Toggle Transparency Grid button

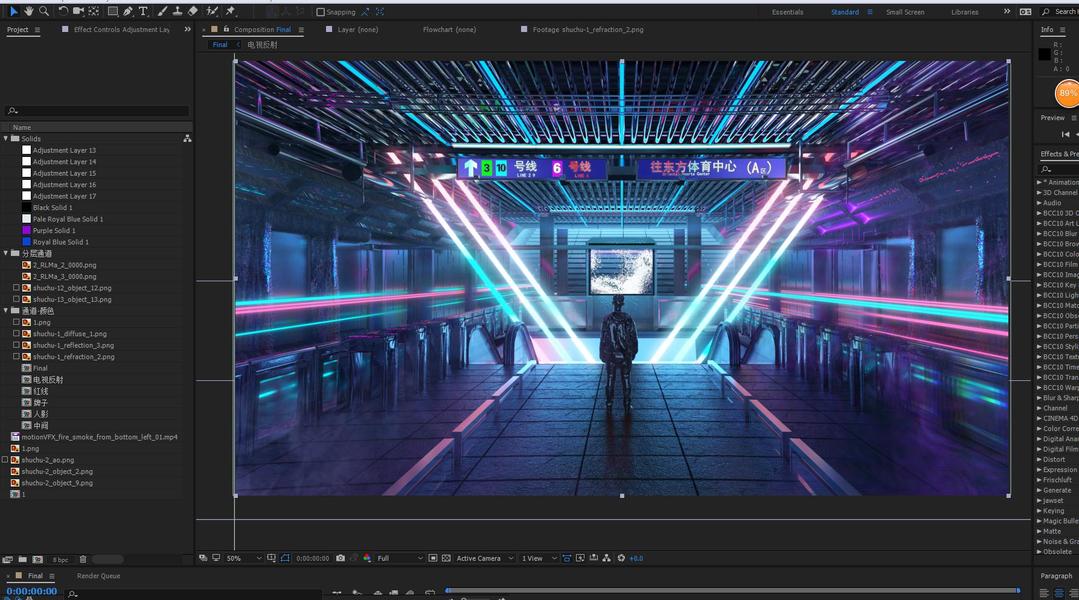446,558
